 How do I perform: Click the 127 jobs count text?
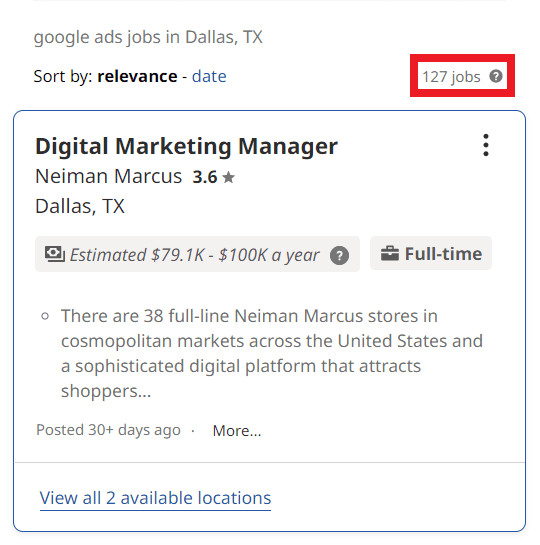(451, 76)
